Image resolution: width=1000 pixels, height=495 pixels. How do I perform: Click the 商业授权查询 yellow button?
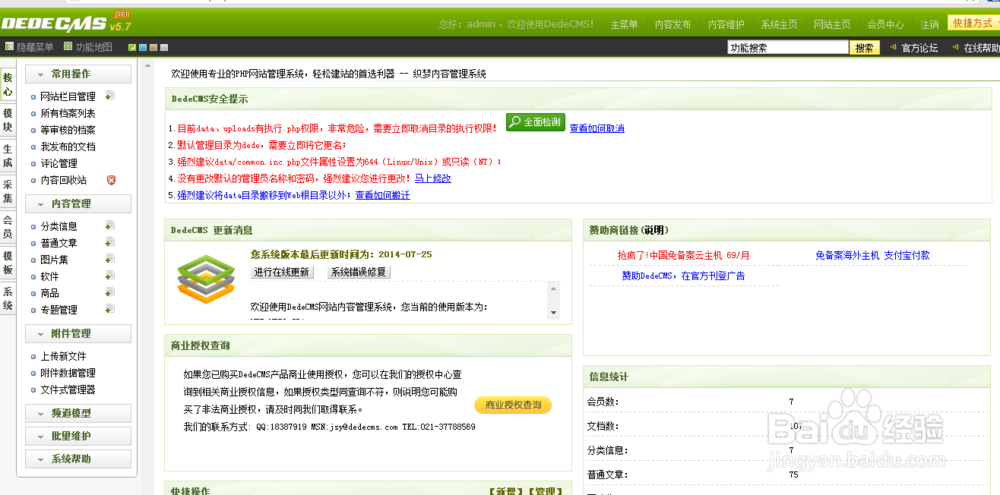pos(513,405)
